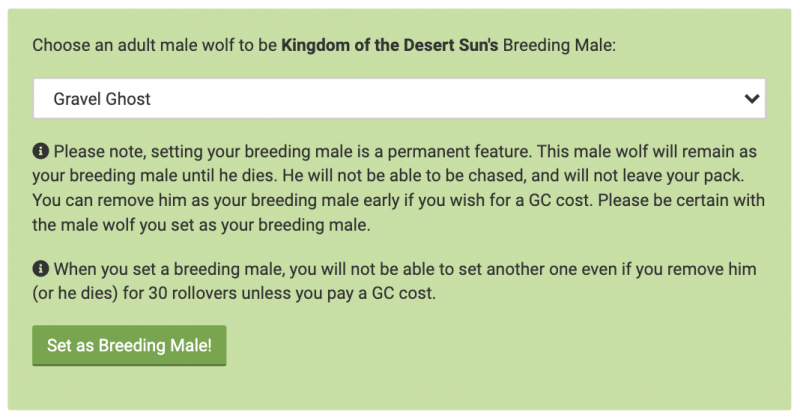Click empty green area right of the button

pyautogui.click(x=500, y=346)
